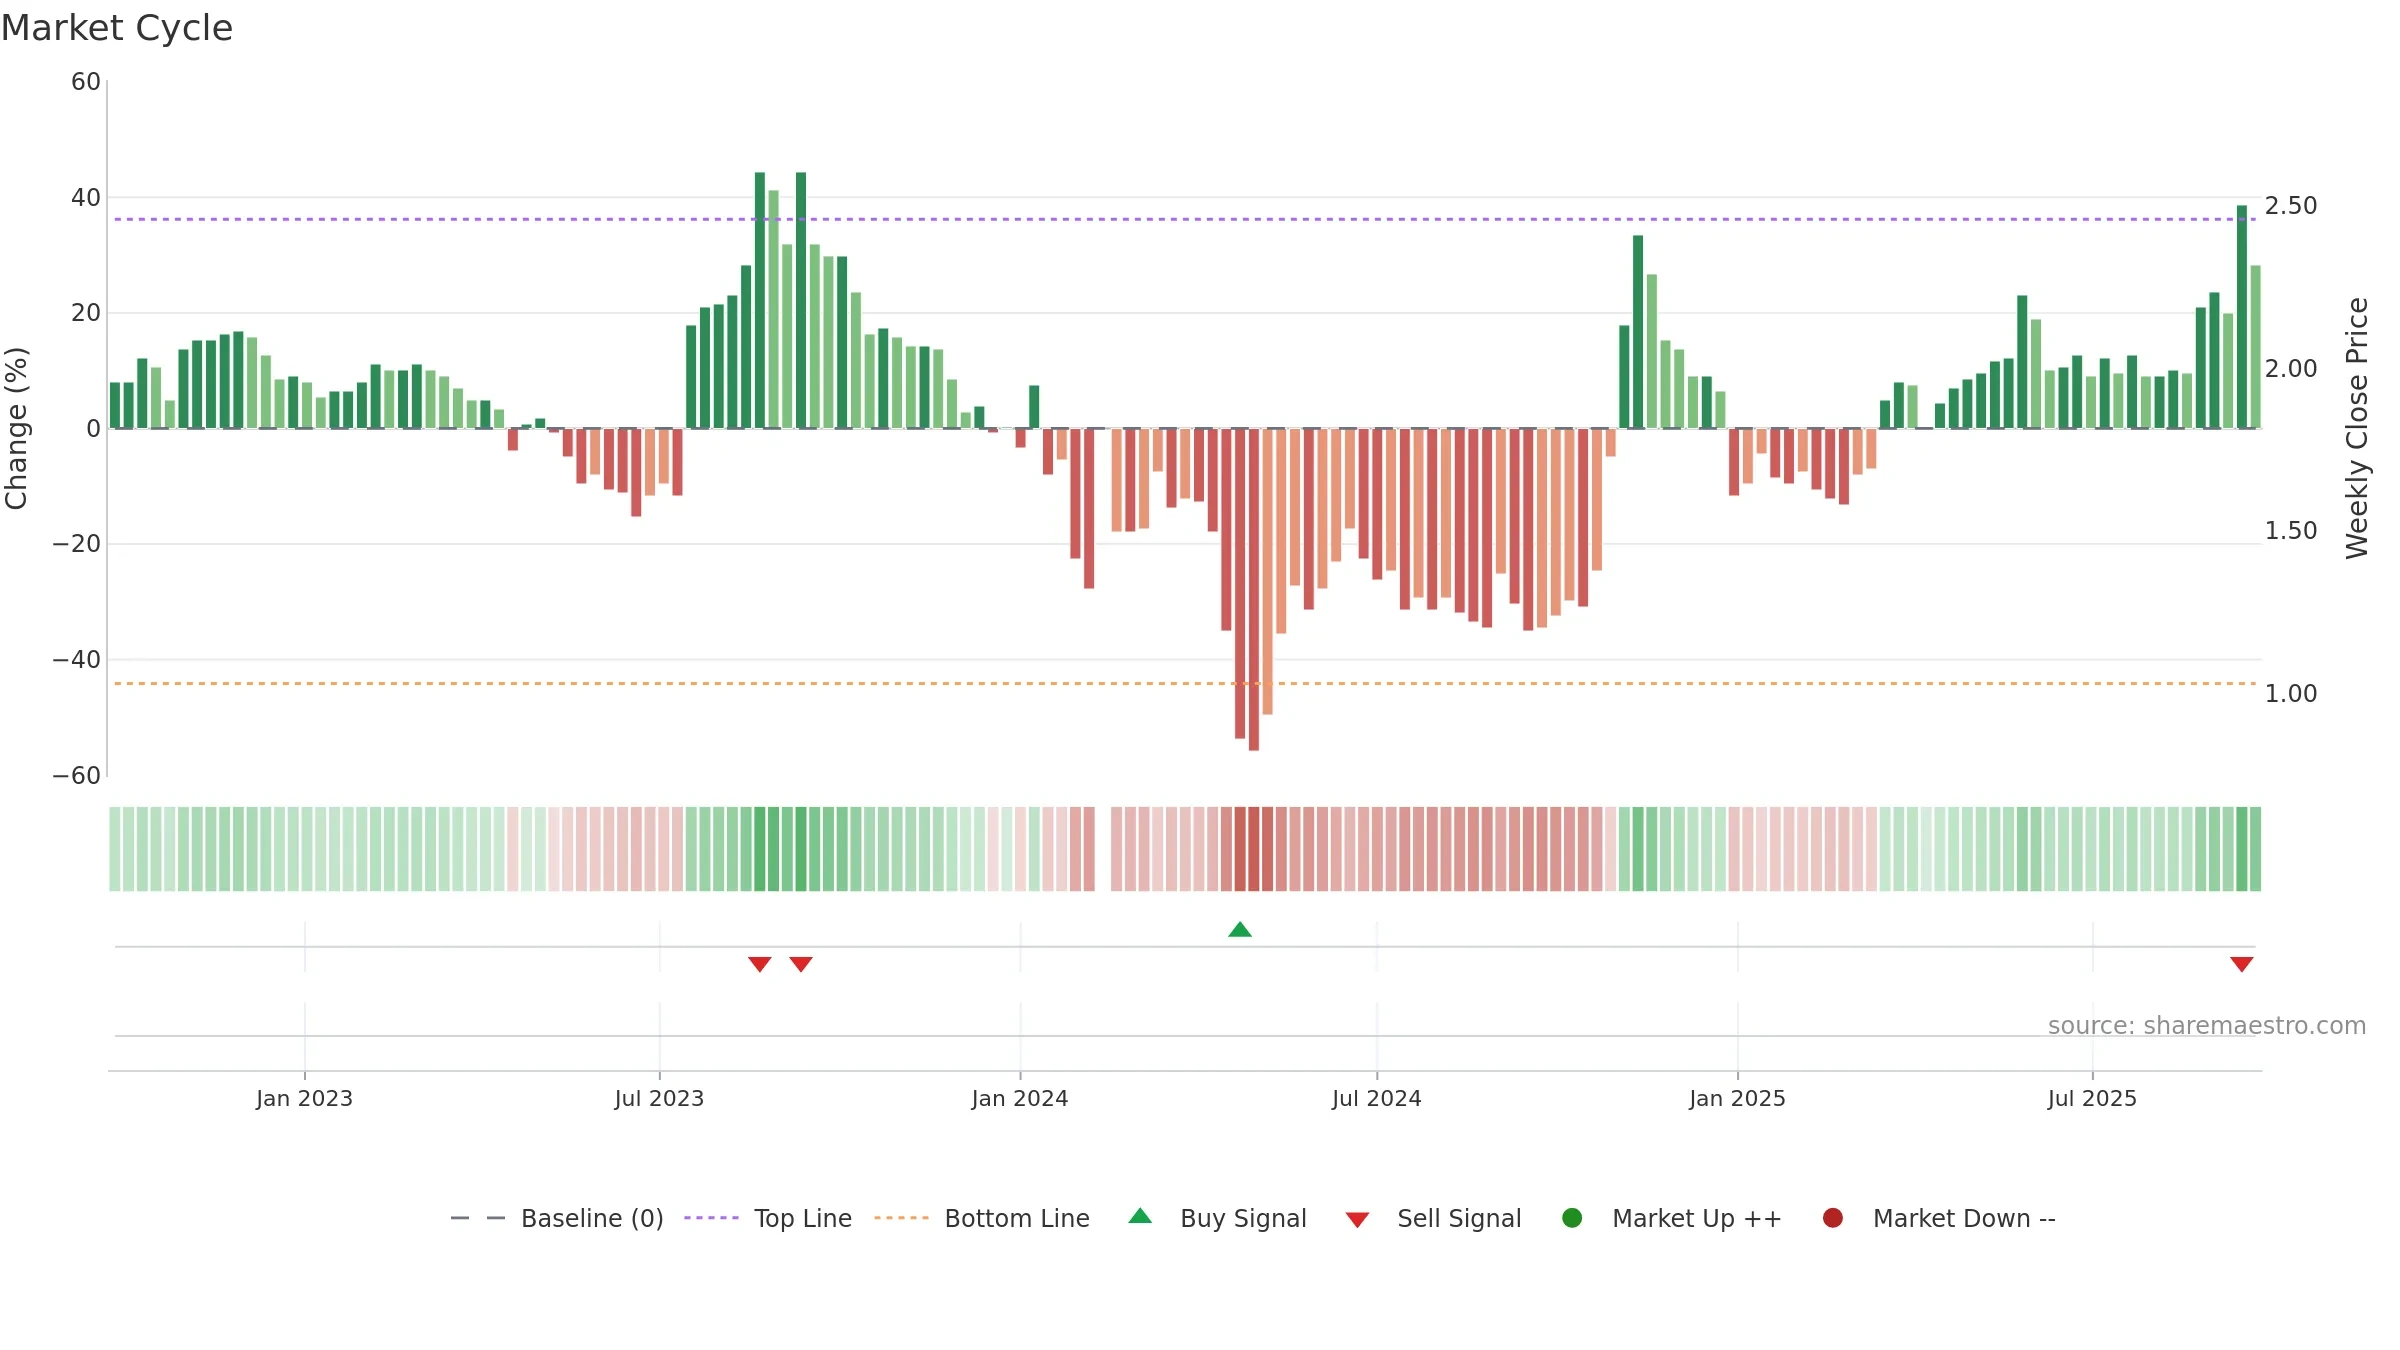Click the −40 tick label on change axis

(x=77, y=660)
